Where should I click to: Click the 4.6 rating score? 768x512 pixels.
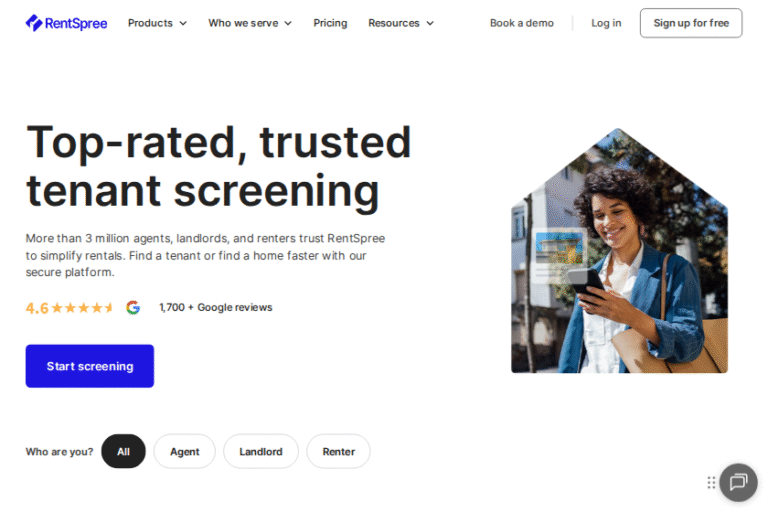[x=37, y=308]
